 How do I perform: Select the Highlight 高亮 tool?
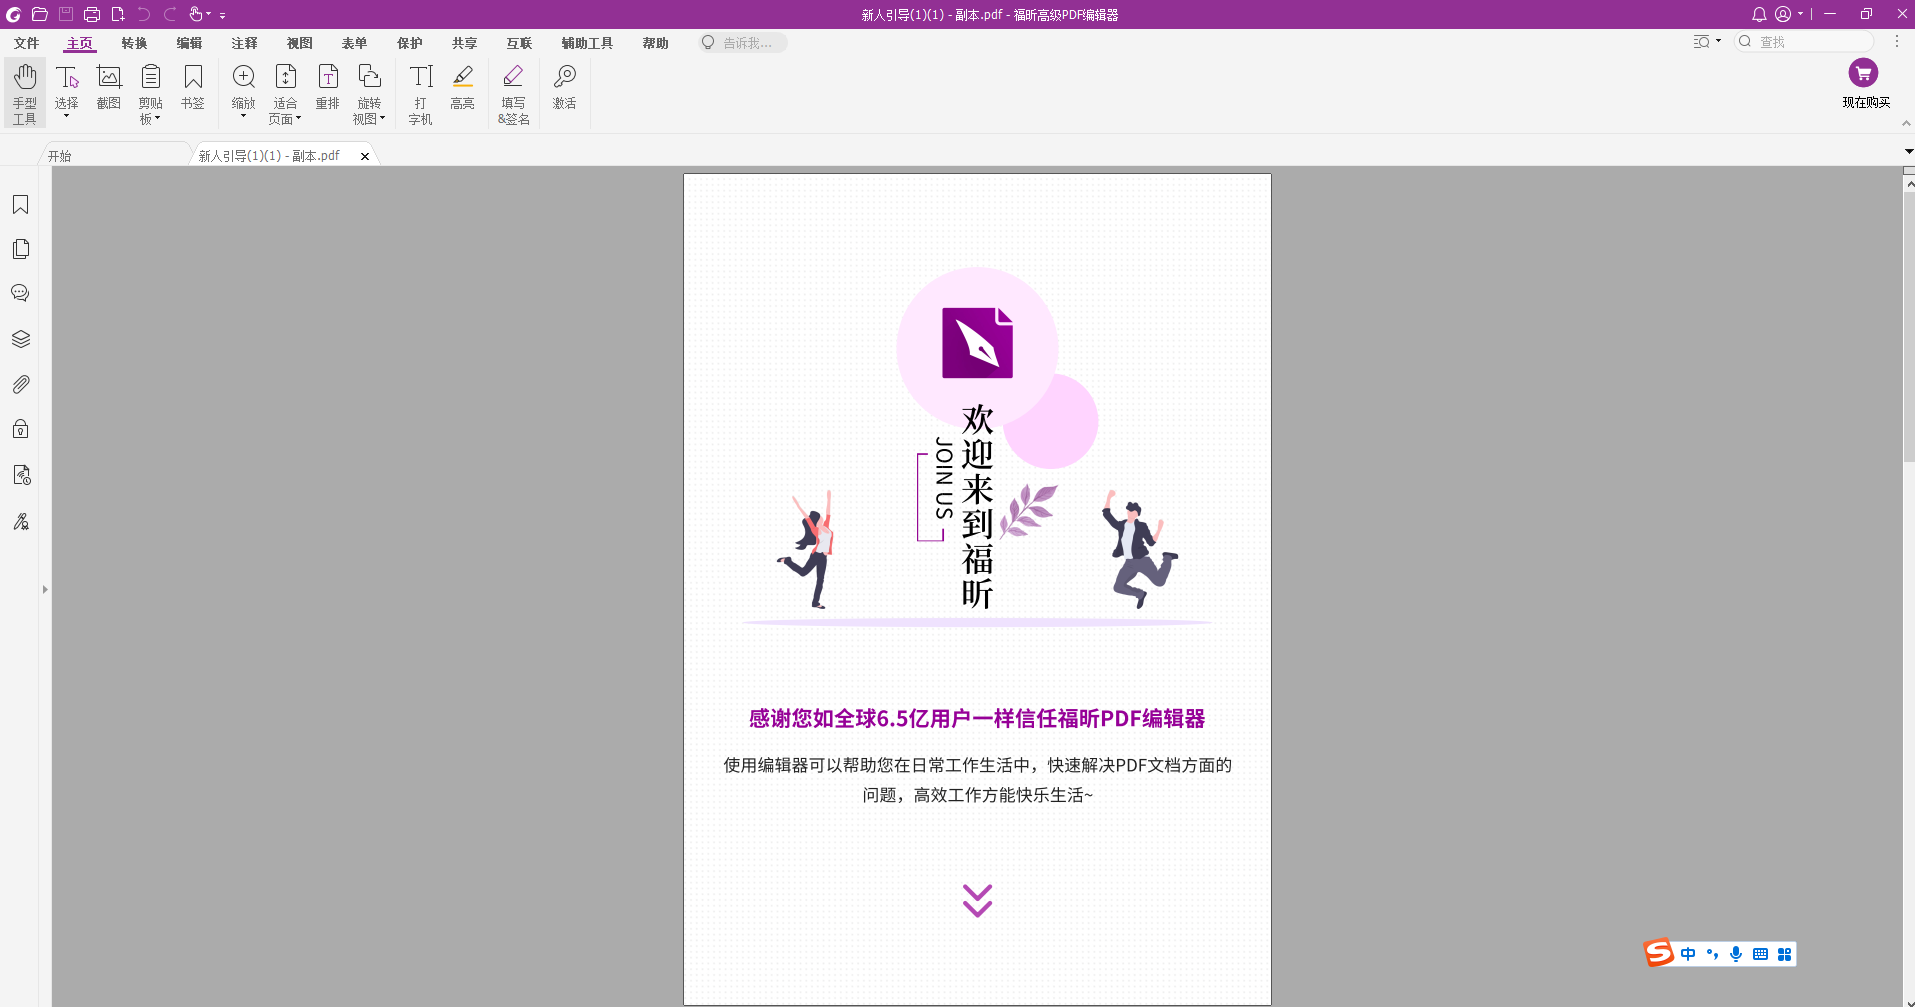click(462, 90)
